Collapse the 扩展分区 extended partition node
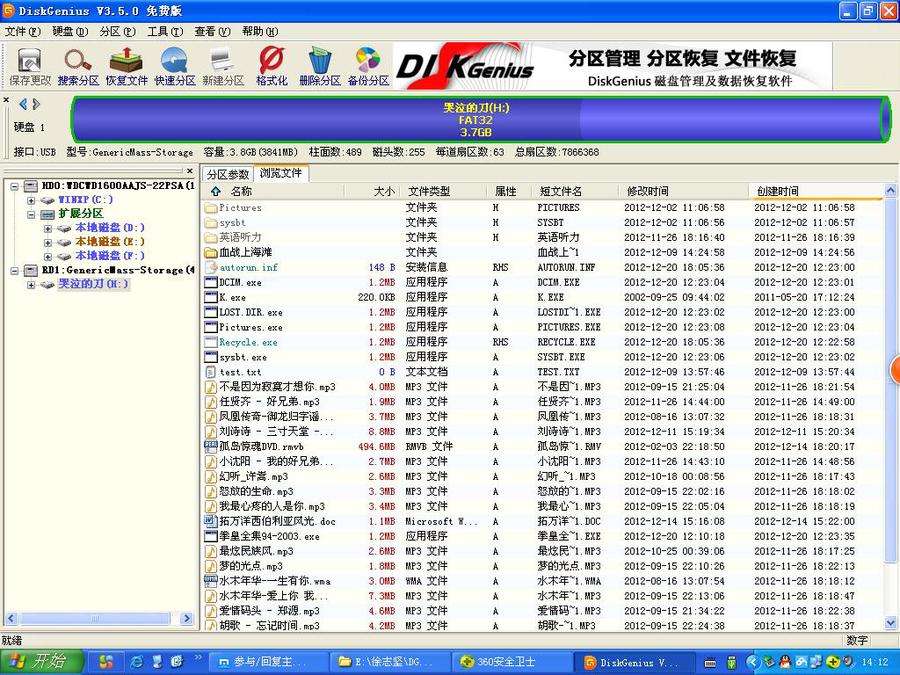Viewport: 900px width, 675px height. tap(31, 215)
